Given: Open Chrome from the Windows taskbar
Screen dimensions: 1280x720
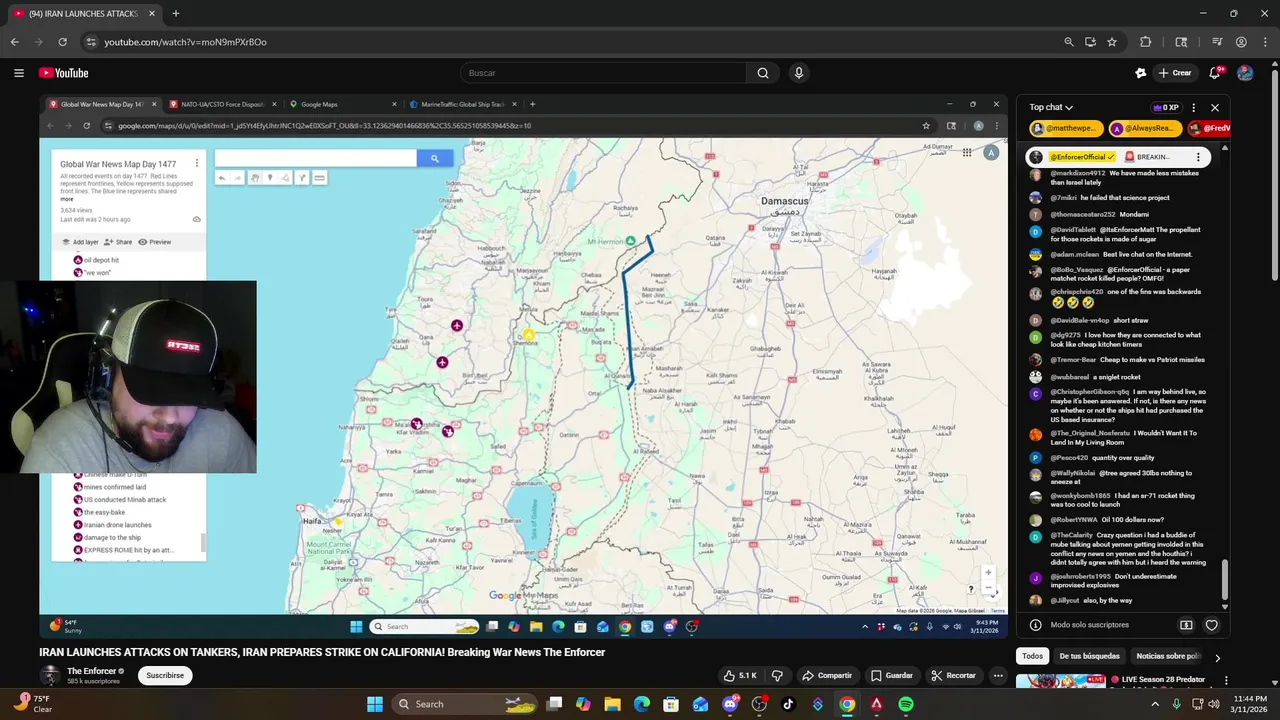Looking at the screenshot, I should [847, 704].
